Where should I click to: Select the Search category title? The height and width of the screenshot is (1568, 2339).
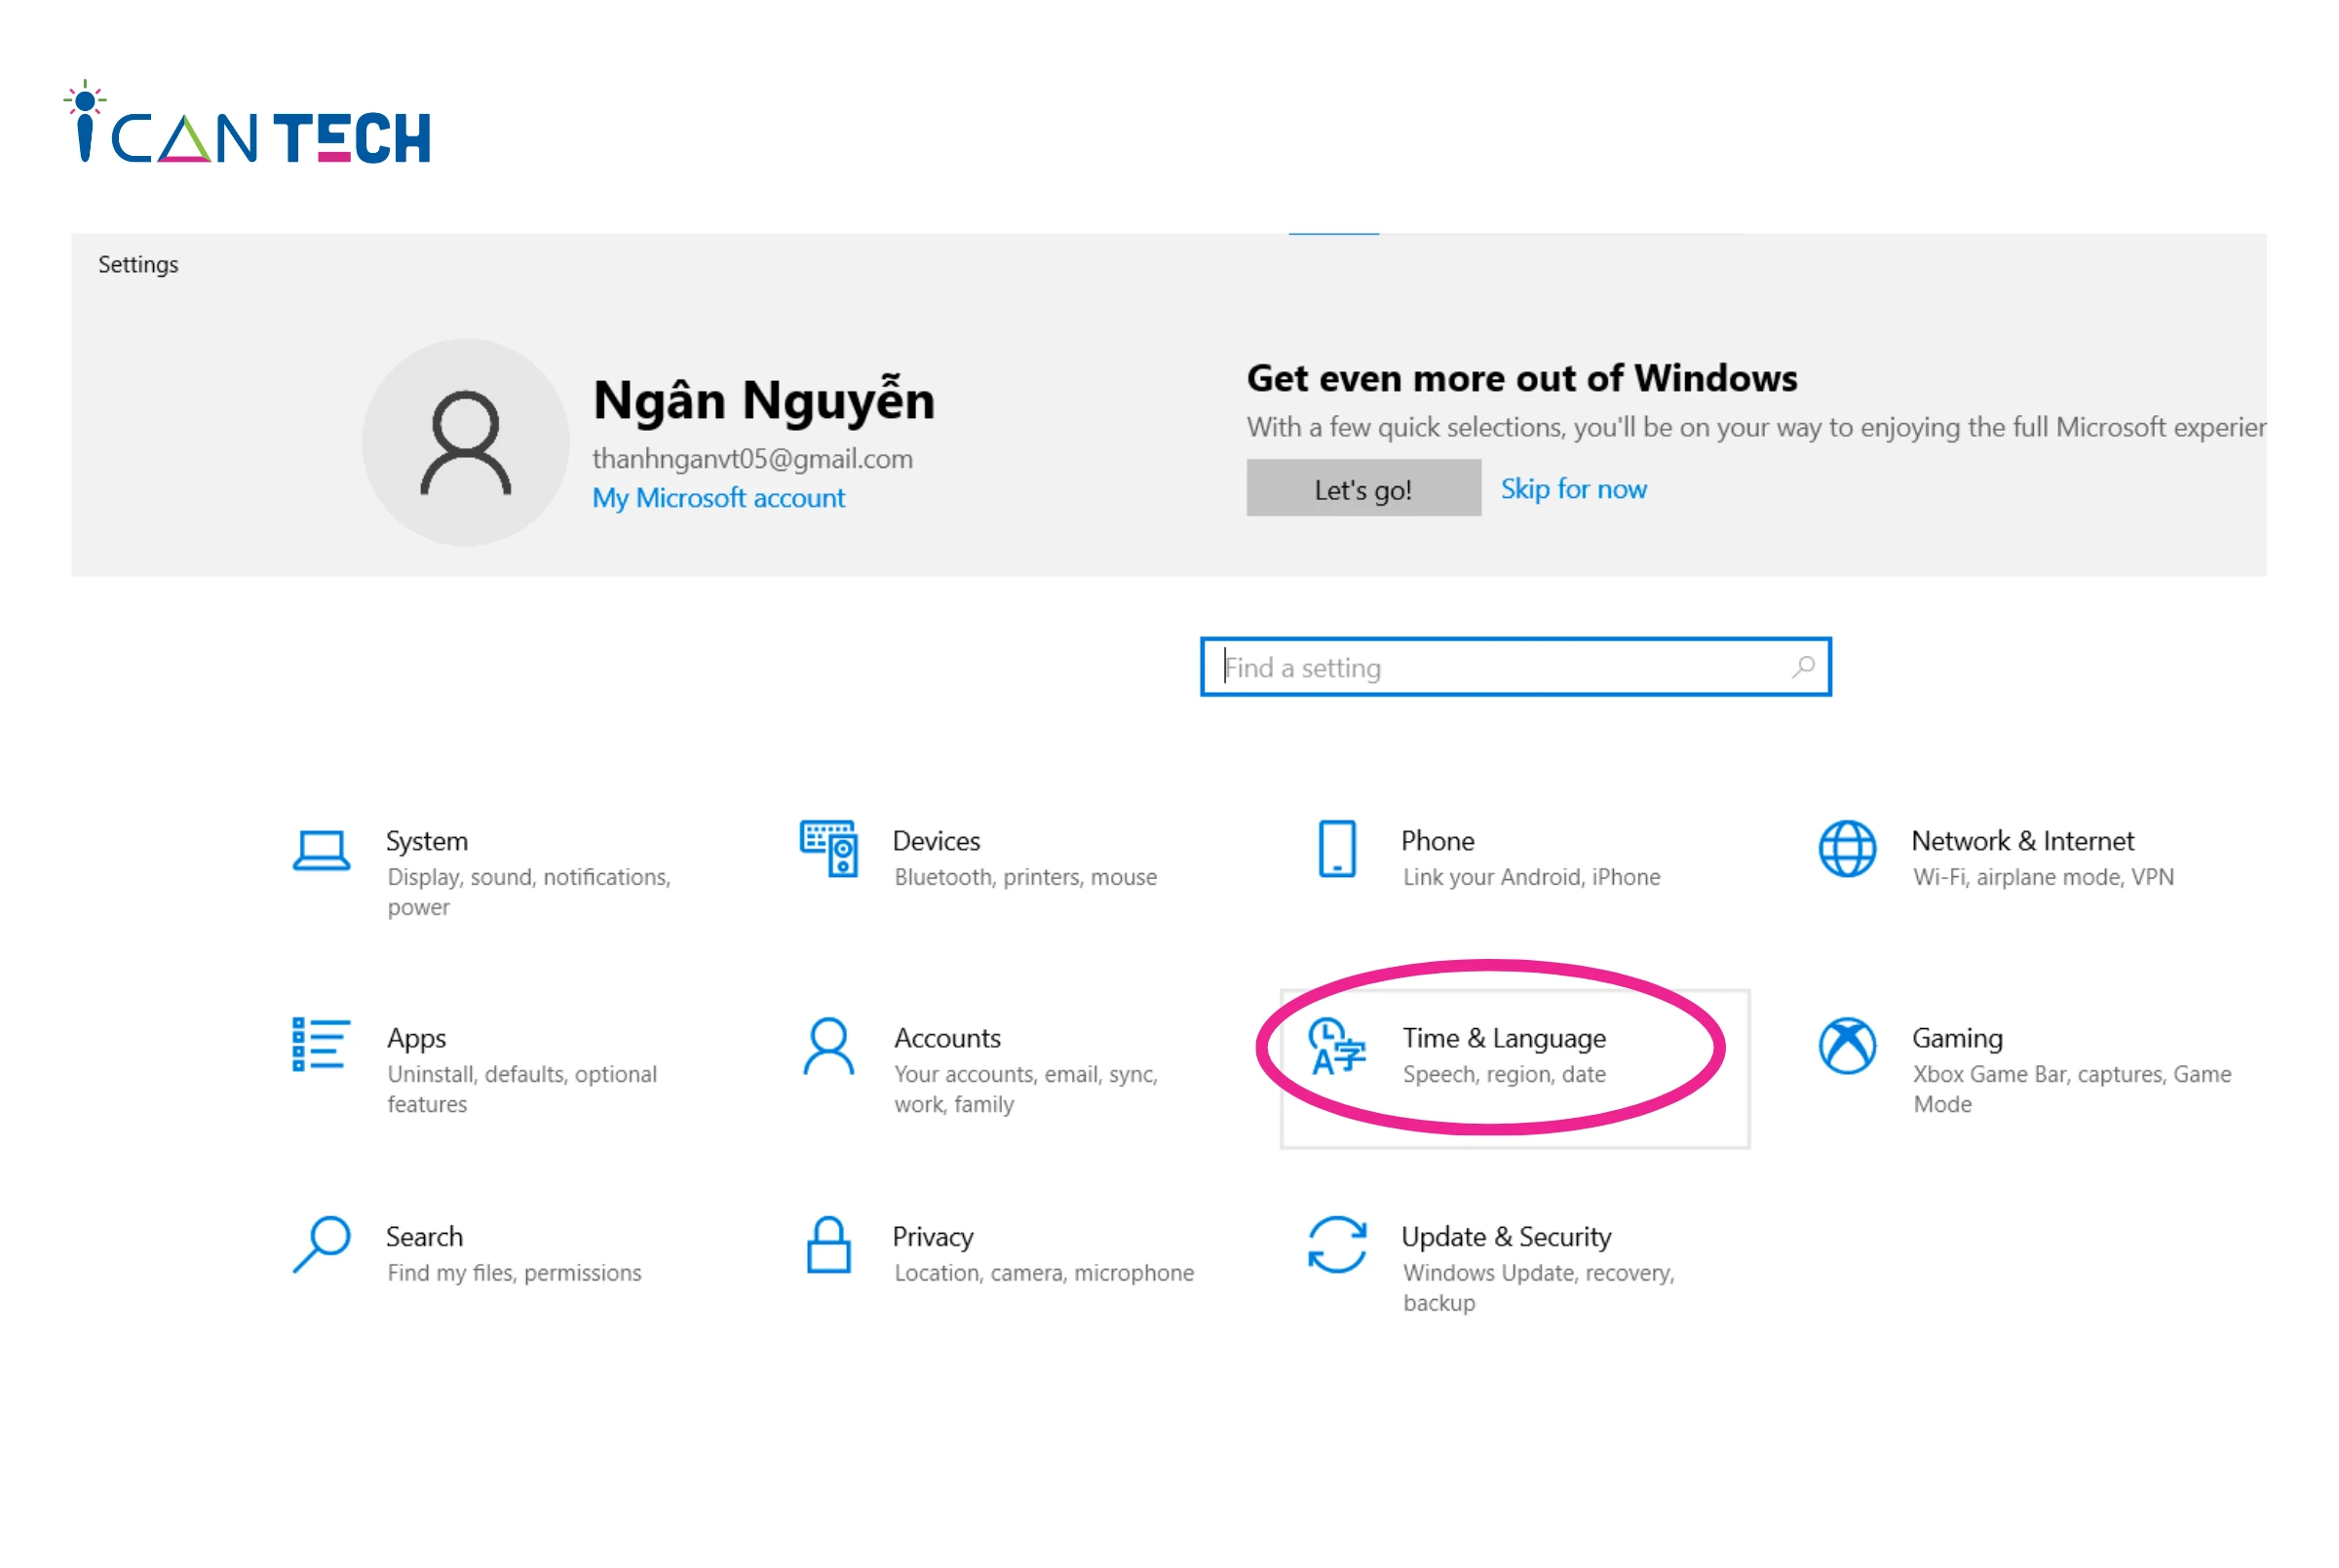pos(424,1236)
